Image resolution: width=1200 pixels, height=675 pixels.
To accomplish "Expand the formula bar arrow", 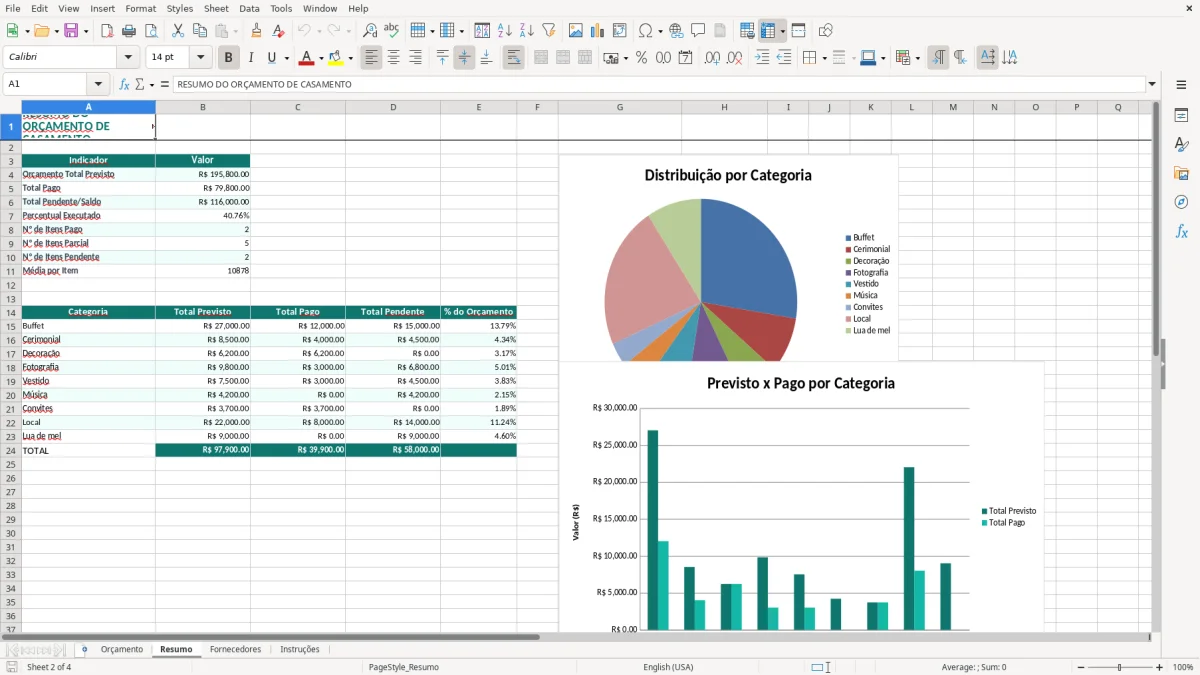I will (x=1153, y=85).
